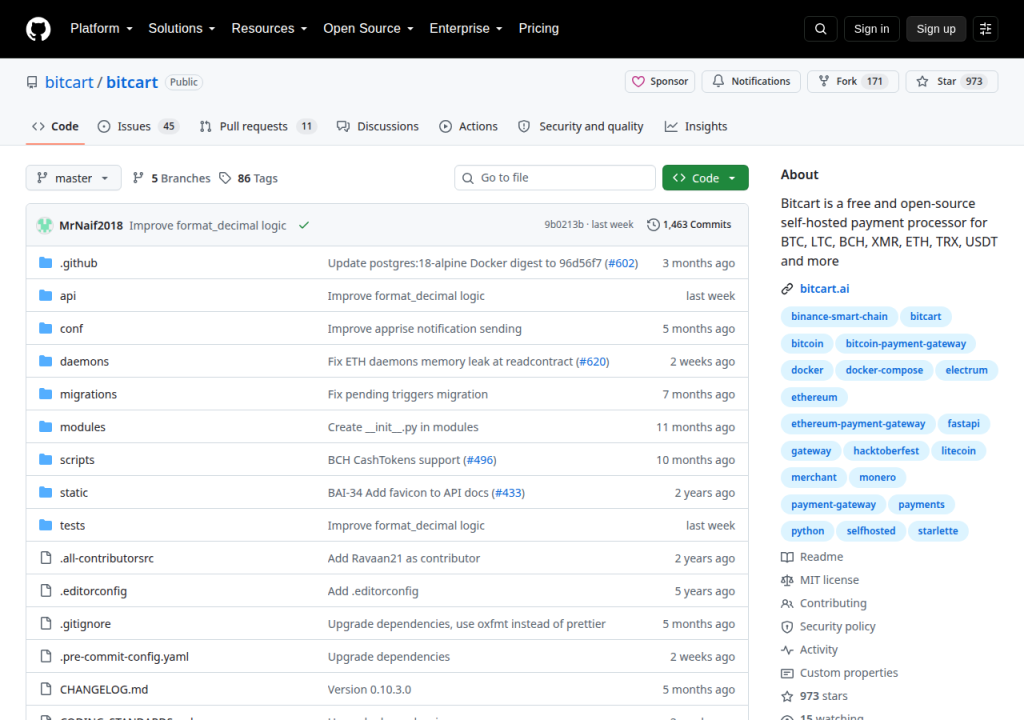The height and width of the screenshot is (720, 1024).
Task: Click the .editorconfig file icon
Action: tap(46, 591)
